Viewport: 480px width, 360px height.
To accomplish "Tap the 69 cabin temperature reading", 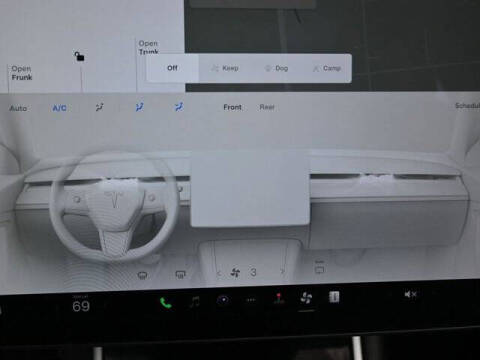I will click(x=81, y=306).
